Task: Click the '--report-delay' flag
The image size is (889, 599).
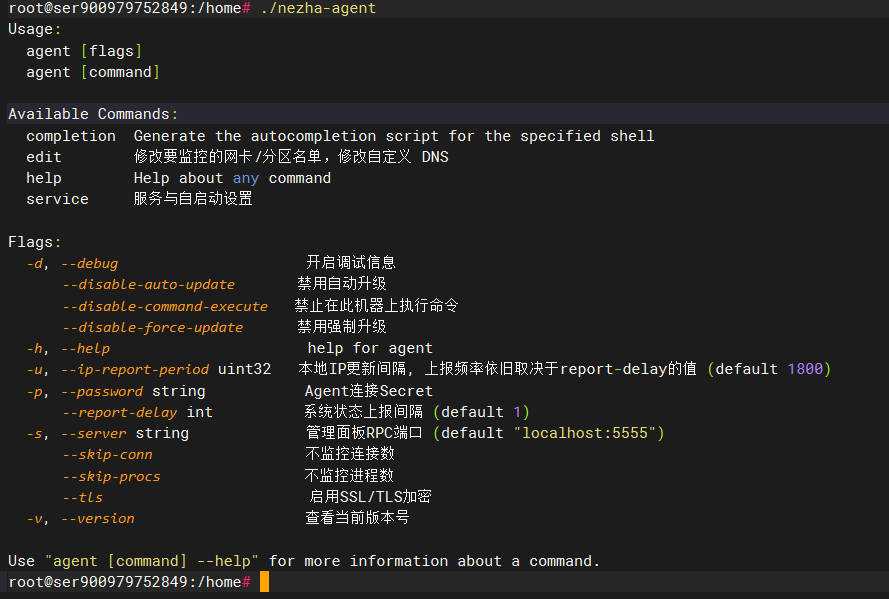Action: tap(120, 413)
